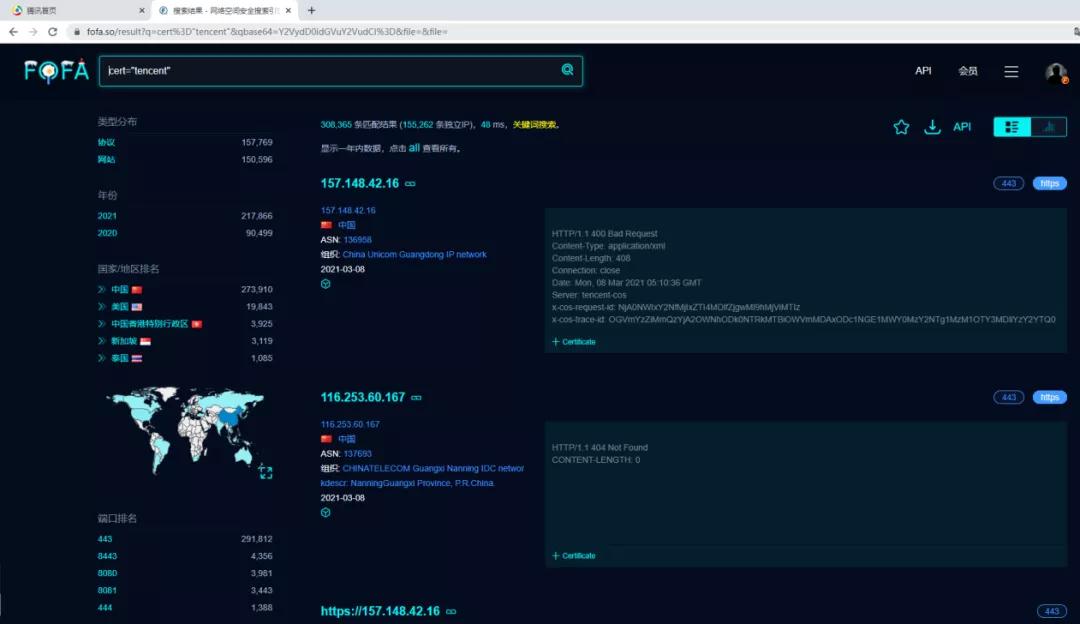This screenshot has width=1080, height=624.
Task: Filter by 协议 protocol type
Action: tap(106, 143)
